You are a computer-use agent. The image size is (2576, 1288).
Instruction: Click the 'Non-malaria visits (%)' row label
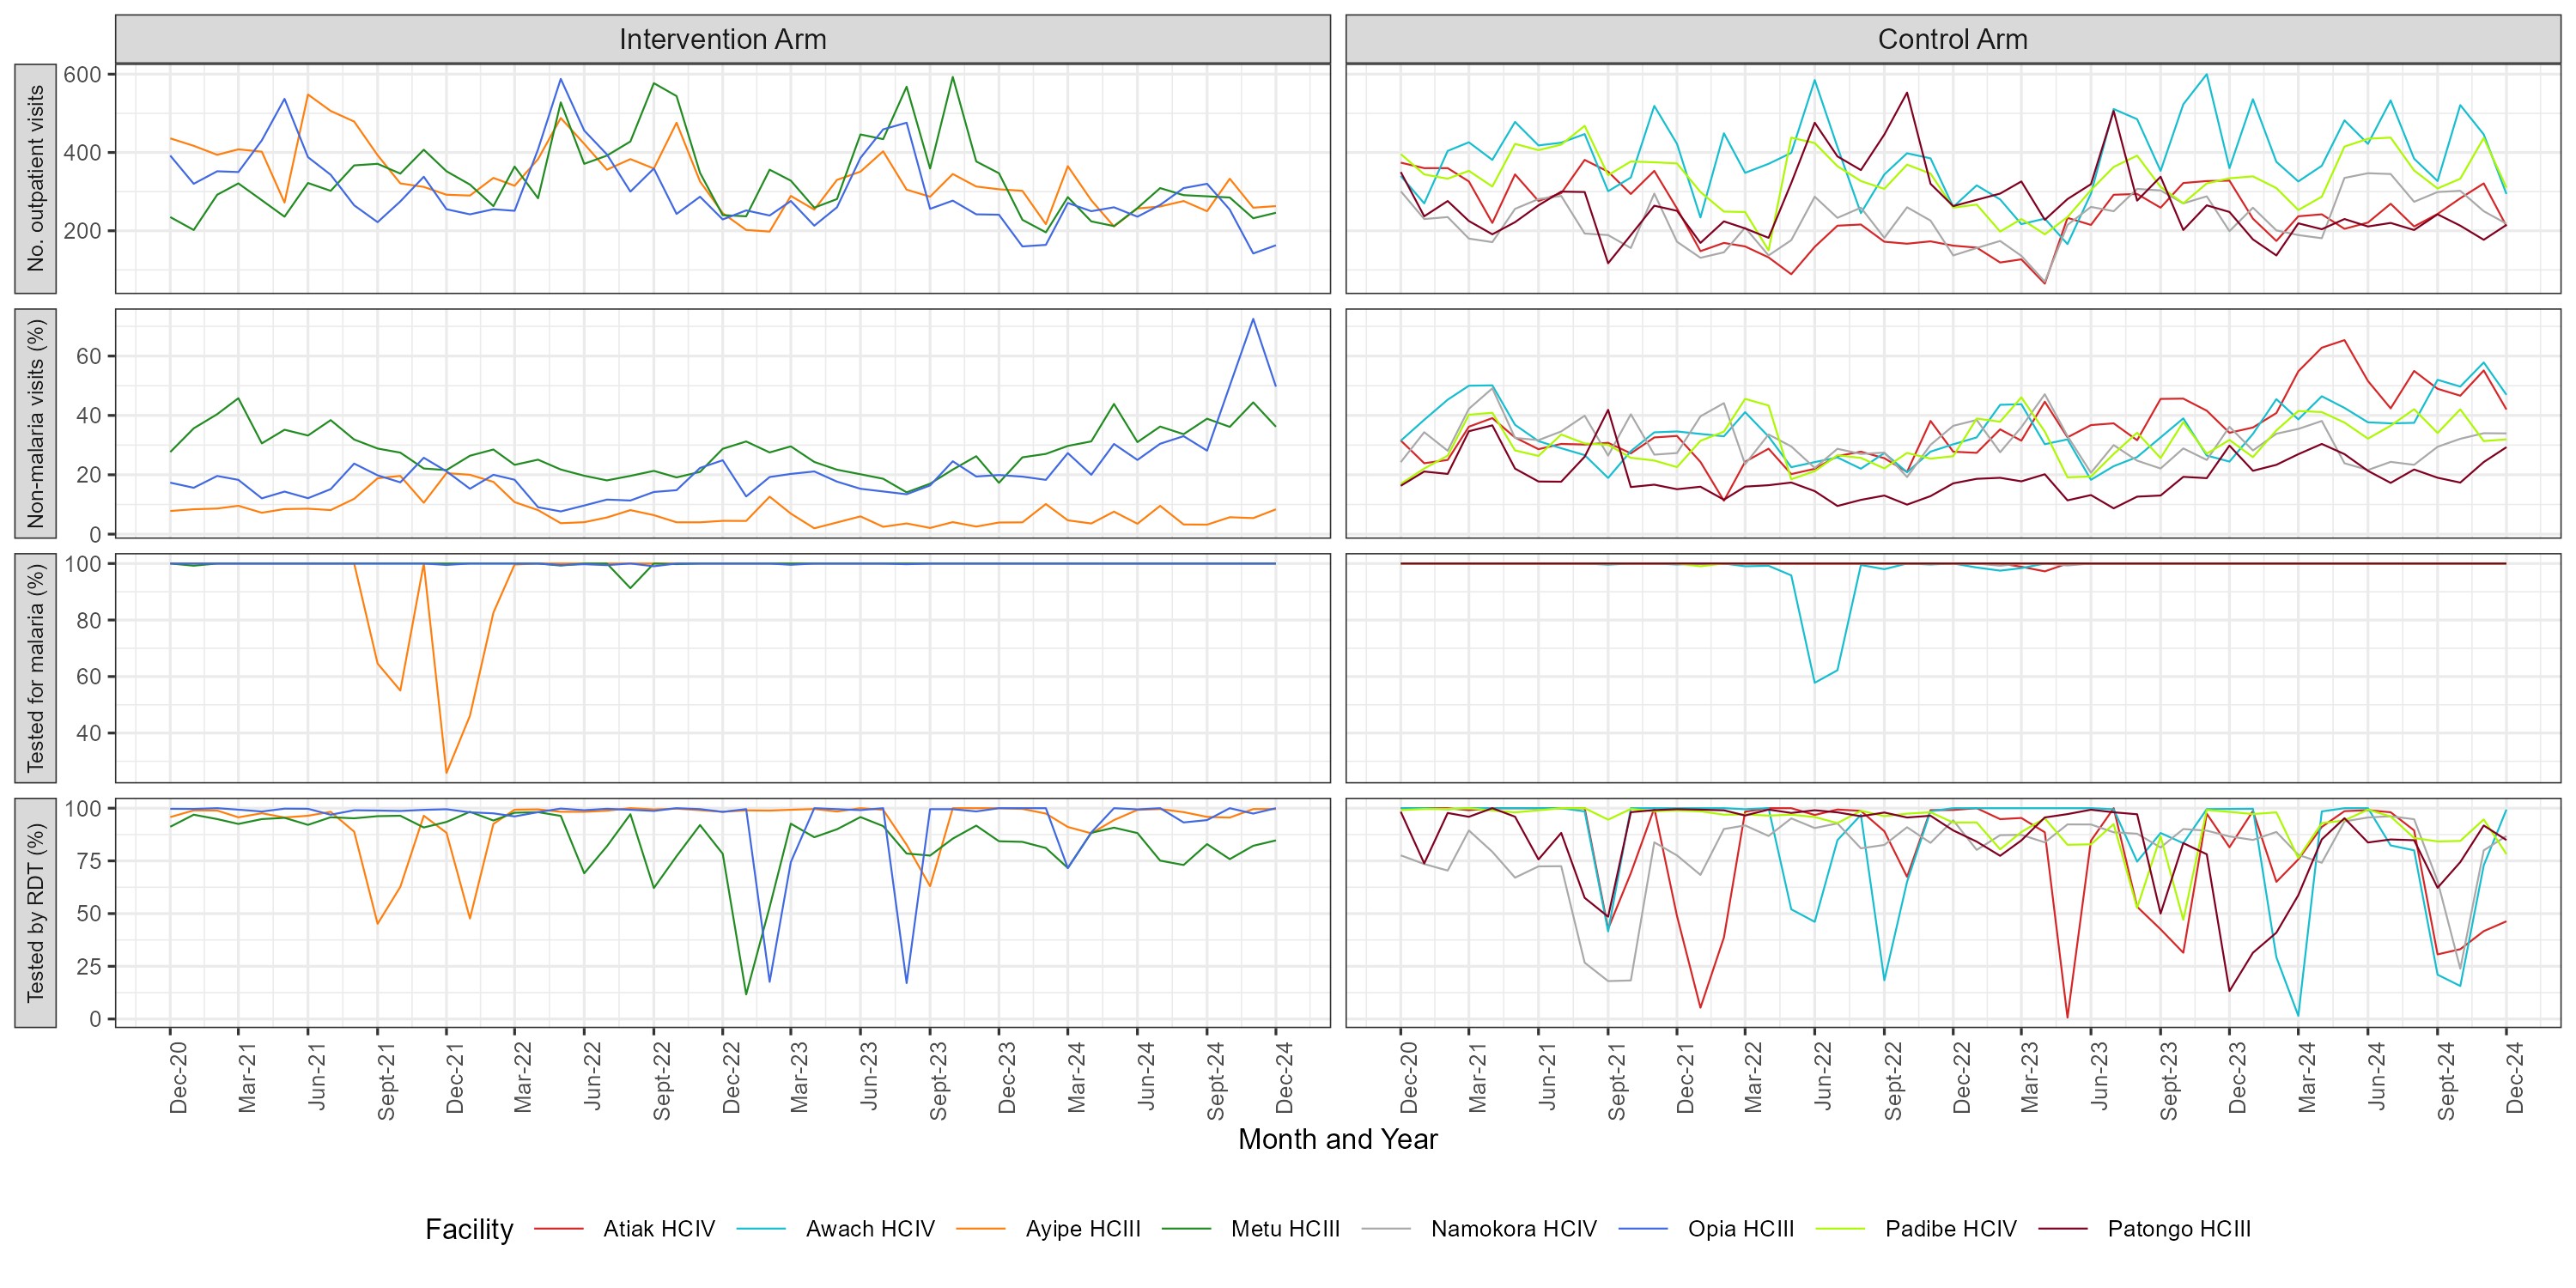click(36, 423)
